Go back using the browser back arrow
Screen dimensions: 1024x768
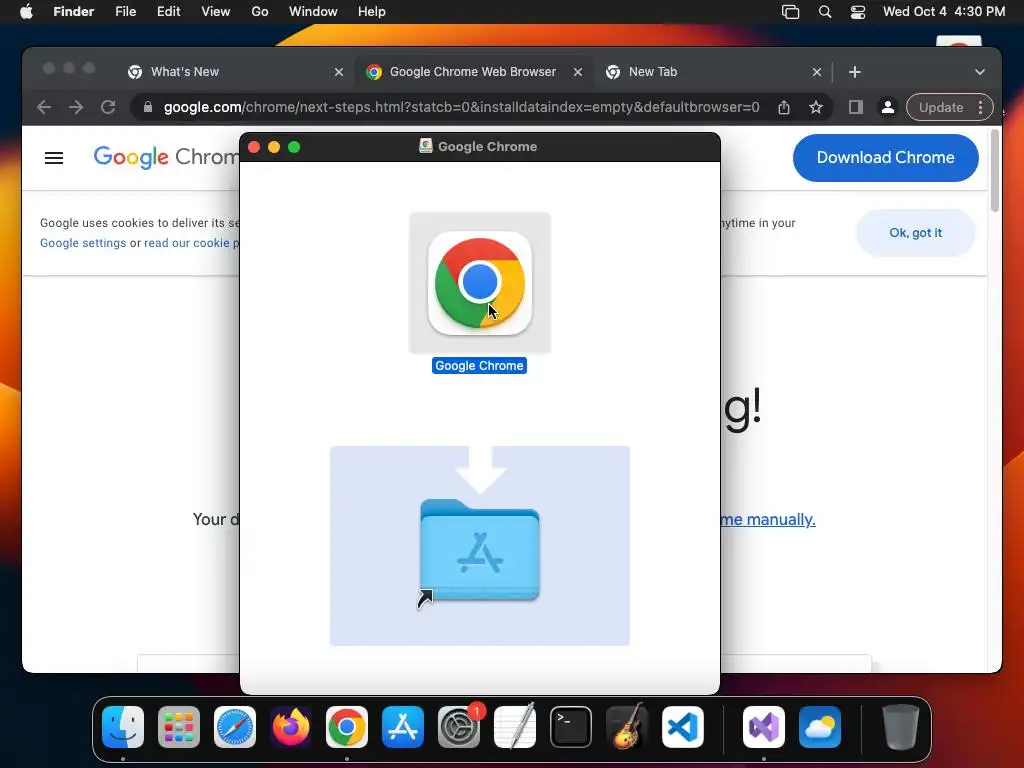[44, 107]
